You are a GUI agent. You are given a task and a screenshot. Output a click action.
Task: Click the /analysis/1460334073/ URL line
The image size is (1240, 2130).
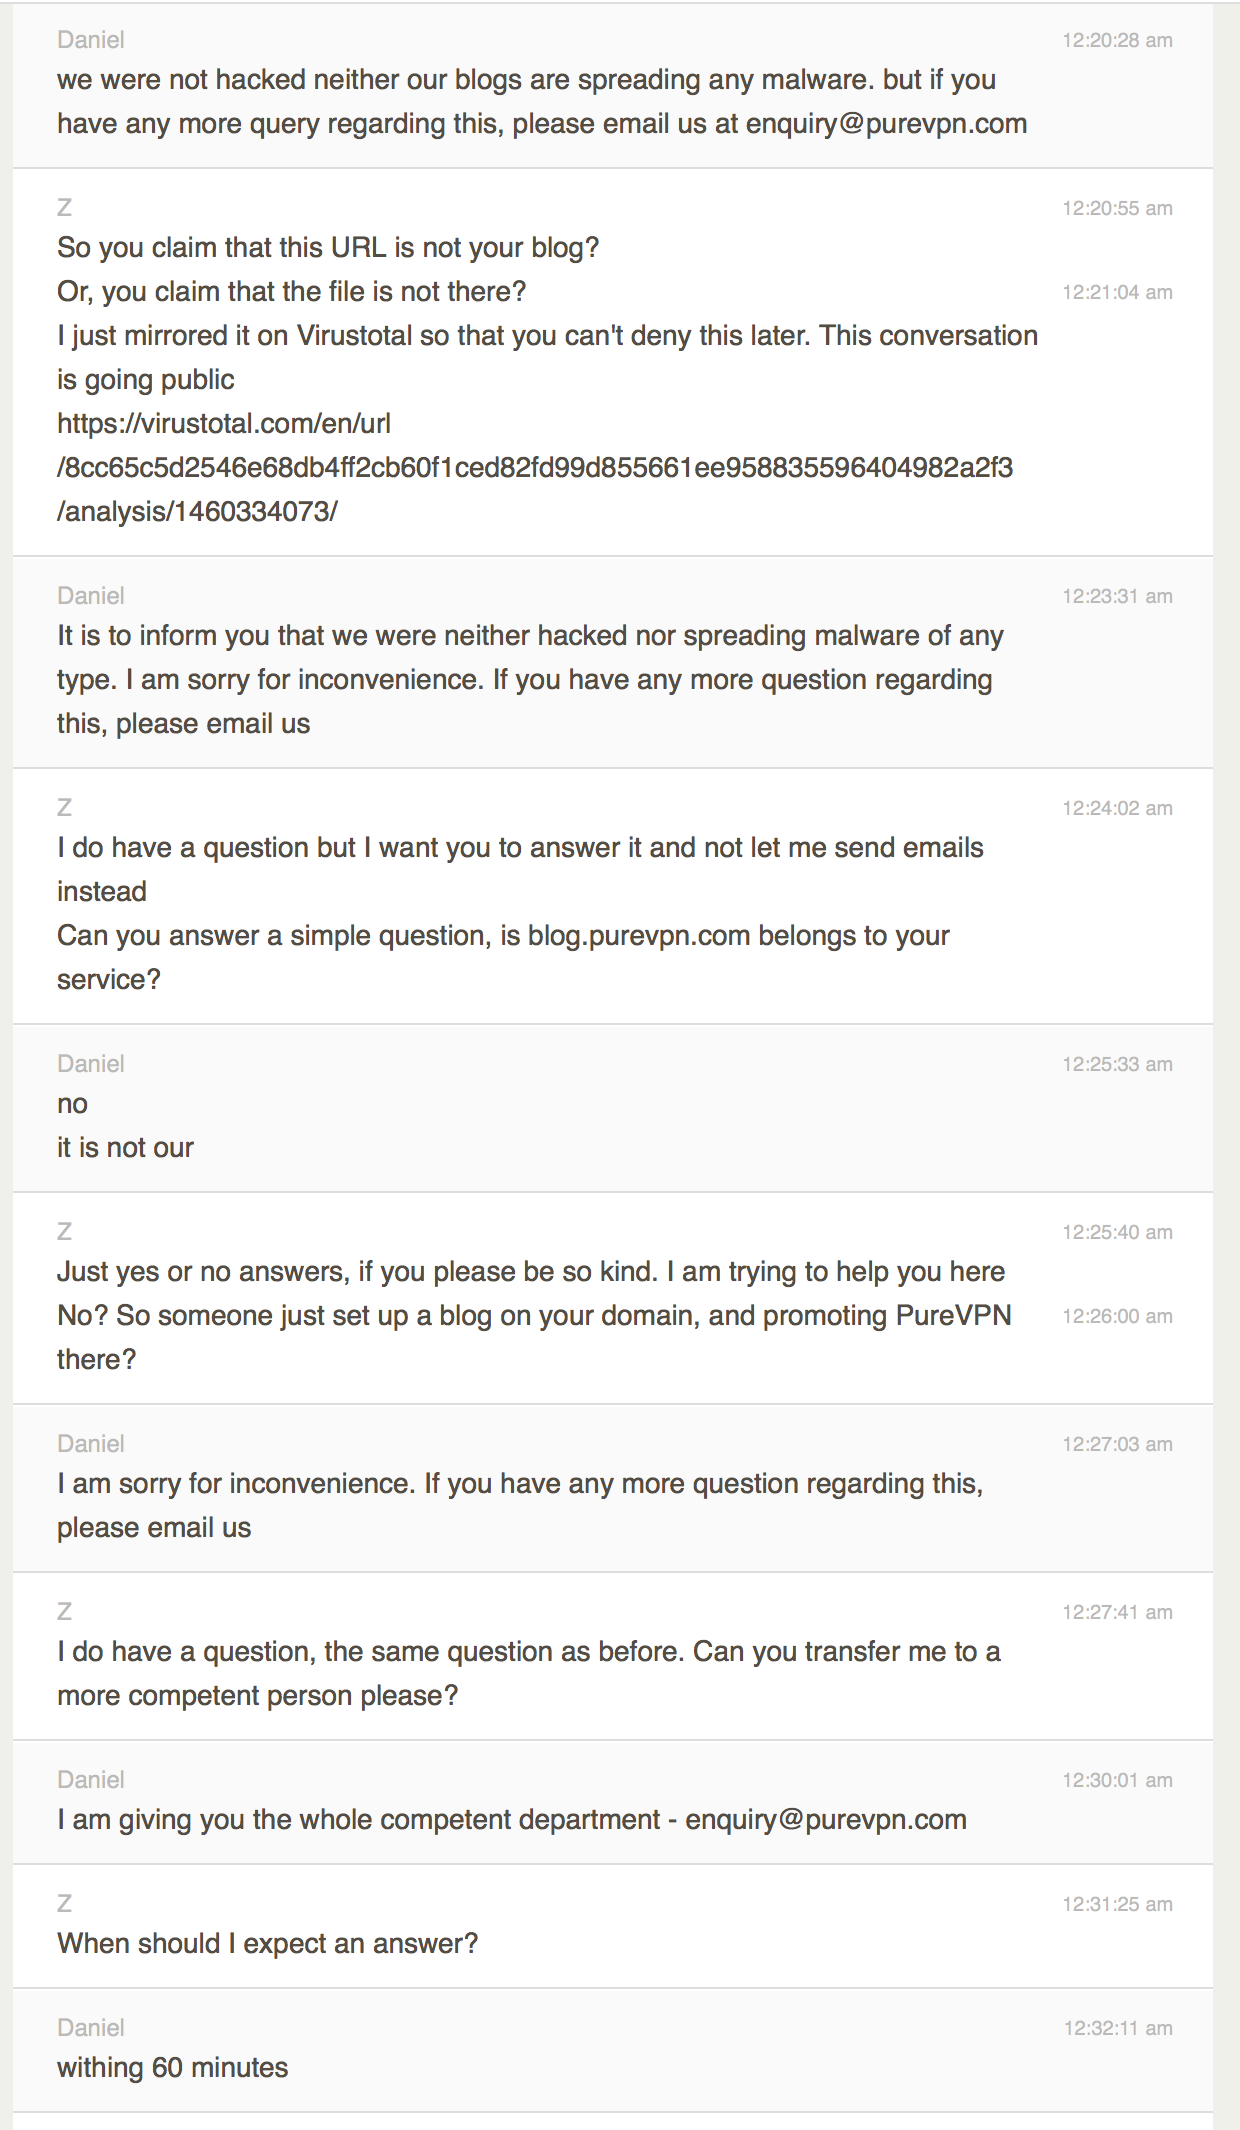tap(197, 512)
